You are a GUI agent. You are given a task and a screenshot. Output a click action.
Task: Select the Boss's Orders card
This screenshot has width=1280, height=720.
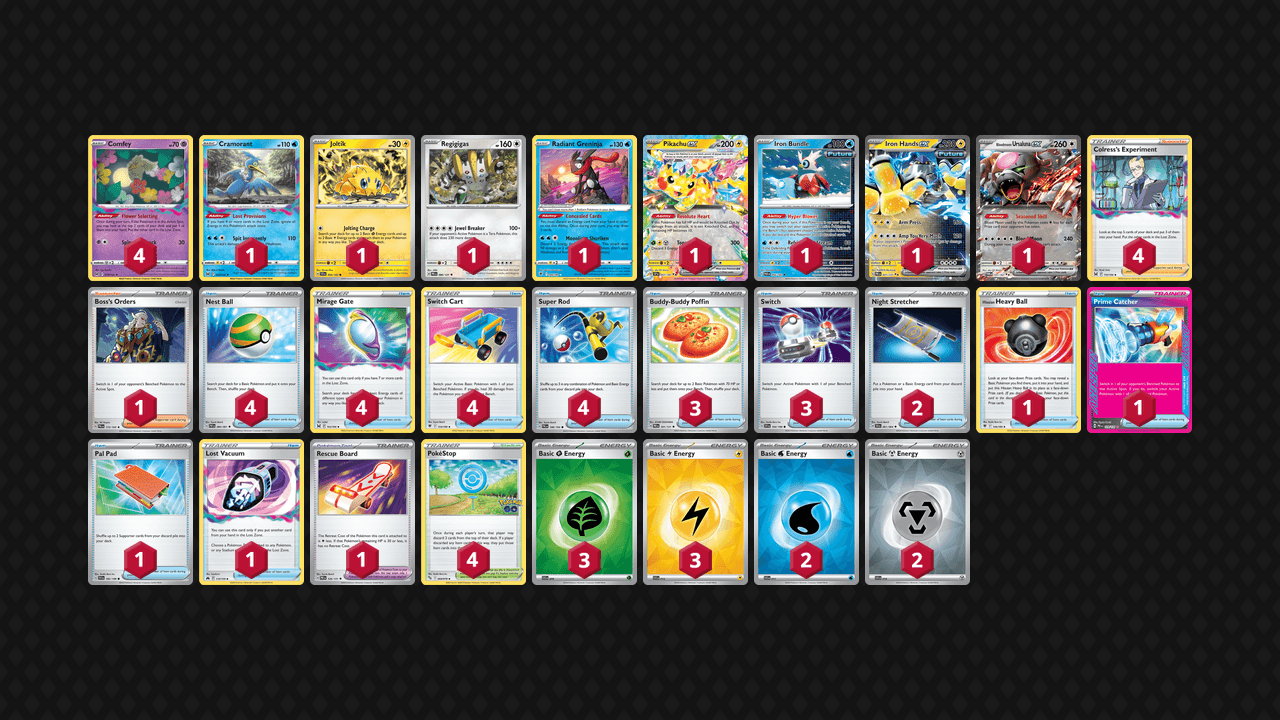pyautogui.click(x=140, y=360)
